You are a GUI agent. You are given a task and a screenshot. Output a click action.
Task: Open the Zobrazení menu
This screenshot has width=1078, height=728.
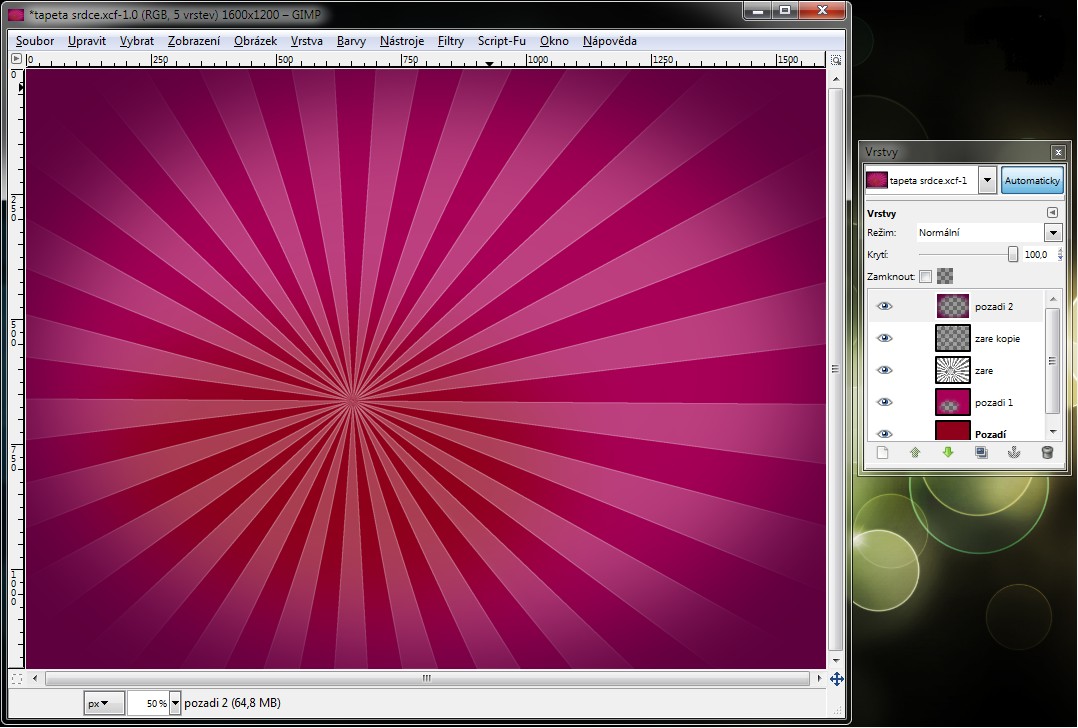tap(194, 41)
